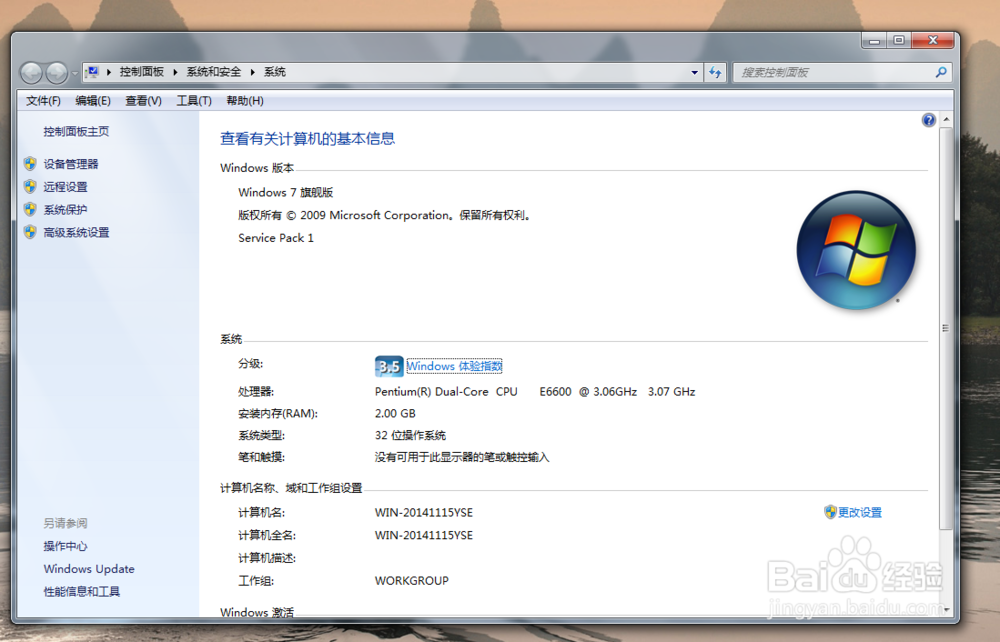Open the Windows 体验指数 link
This screenshot has height=642, width=1000.
(x=454, y=367)
